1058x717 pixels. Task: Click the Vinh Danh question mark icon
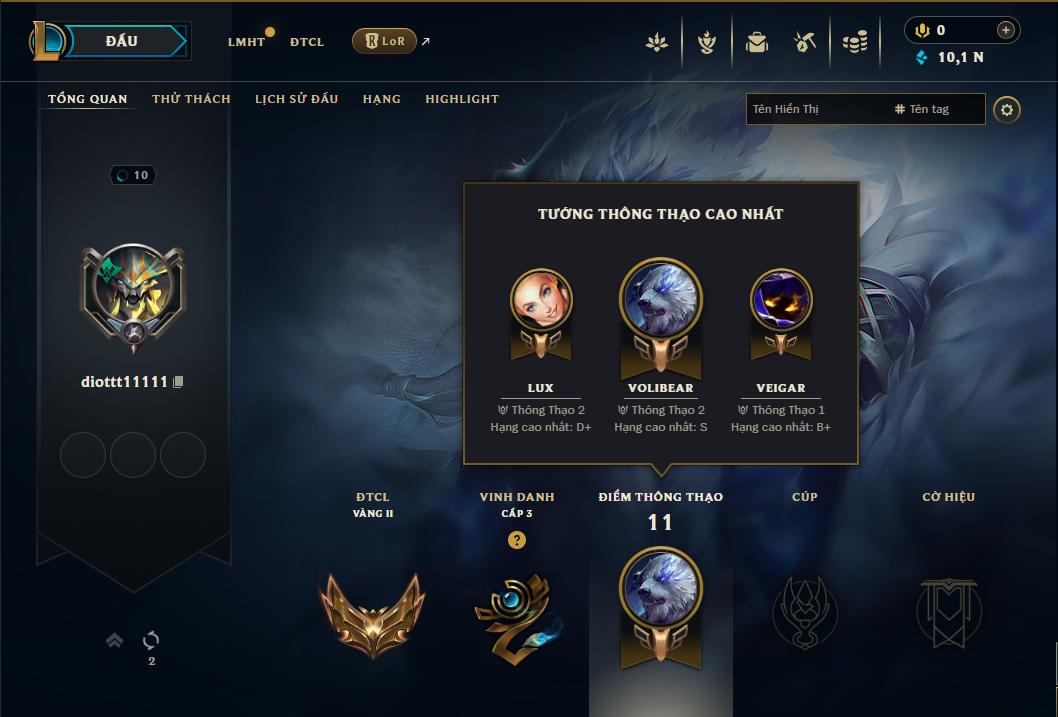coord(517,540)
